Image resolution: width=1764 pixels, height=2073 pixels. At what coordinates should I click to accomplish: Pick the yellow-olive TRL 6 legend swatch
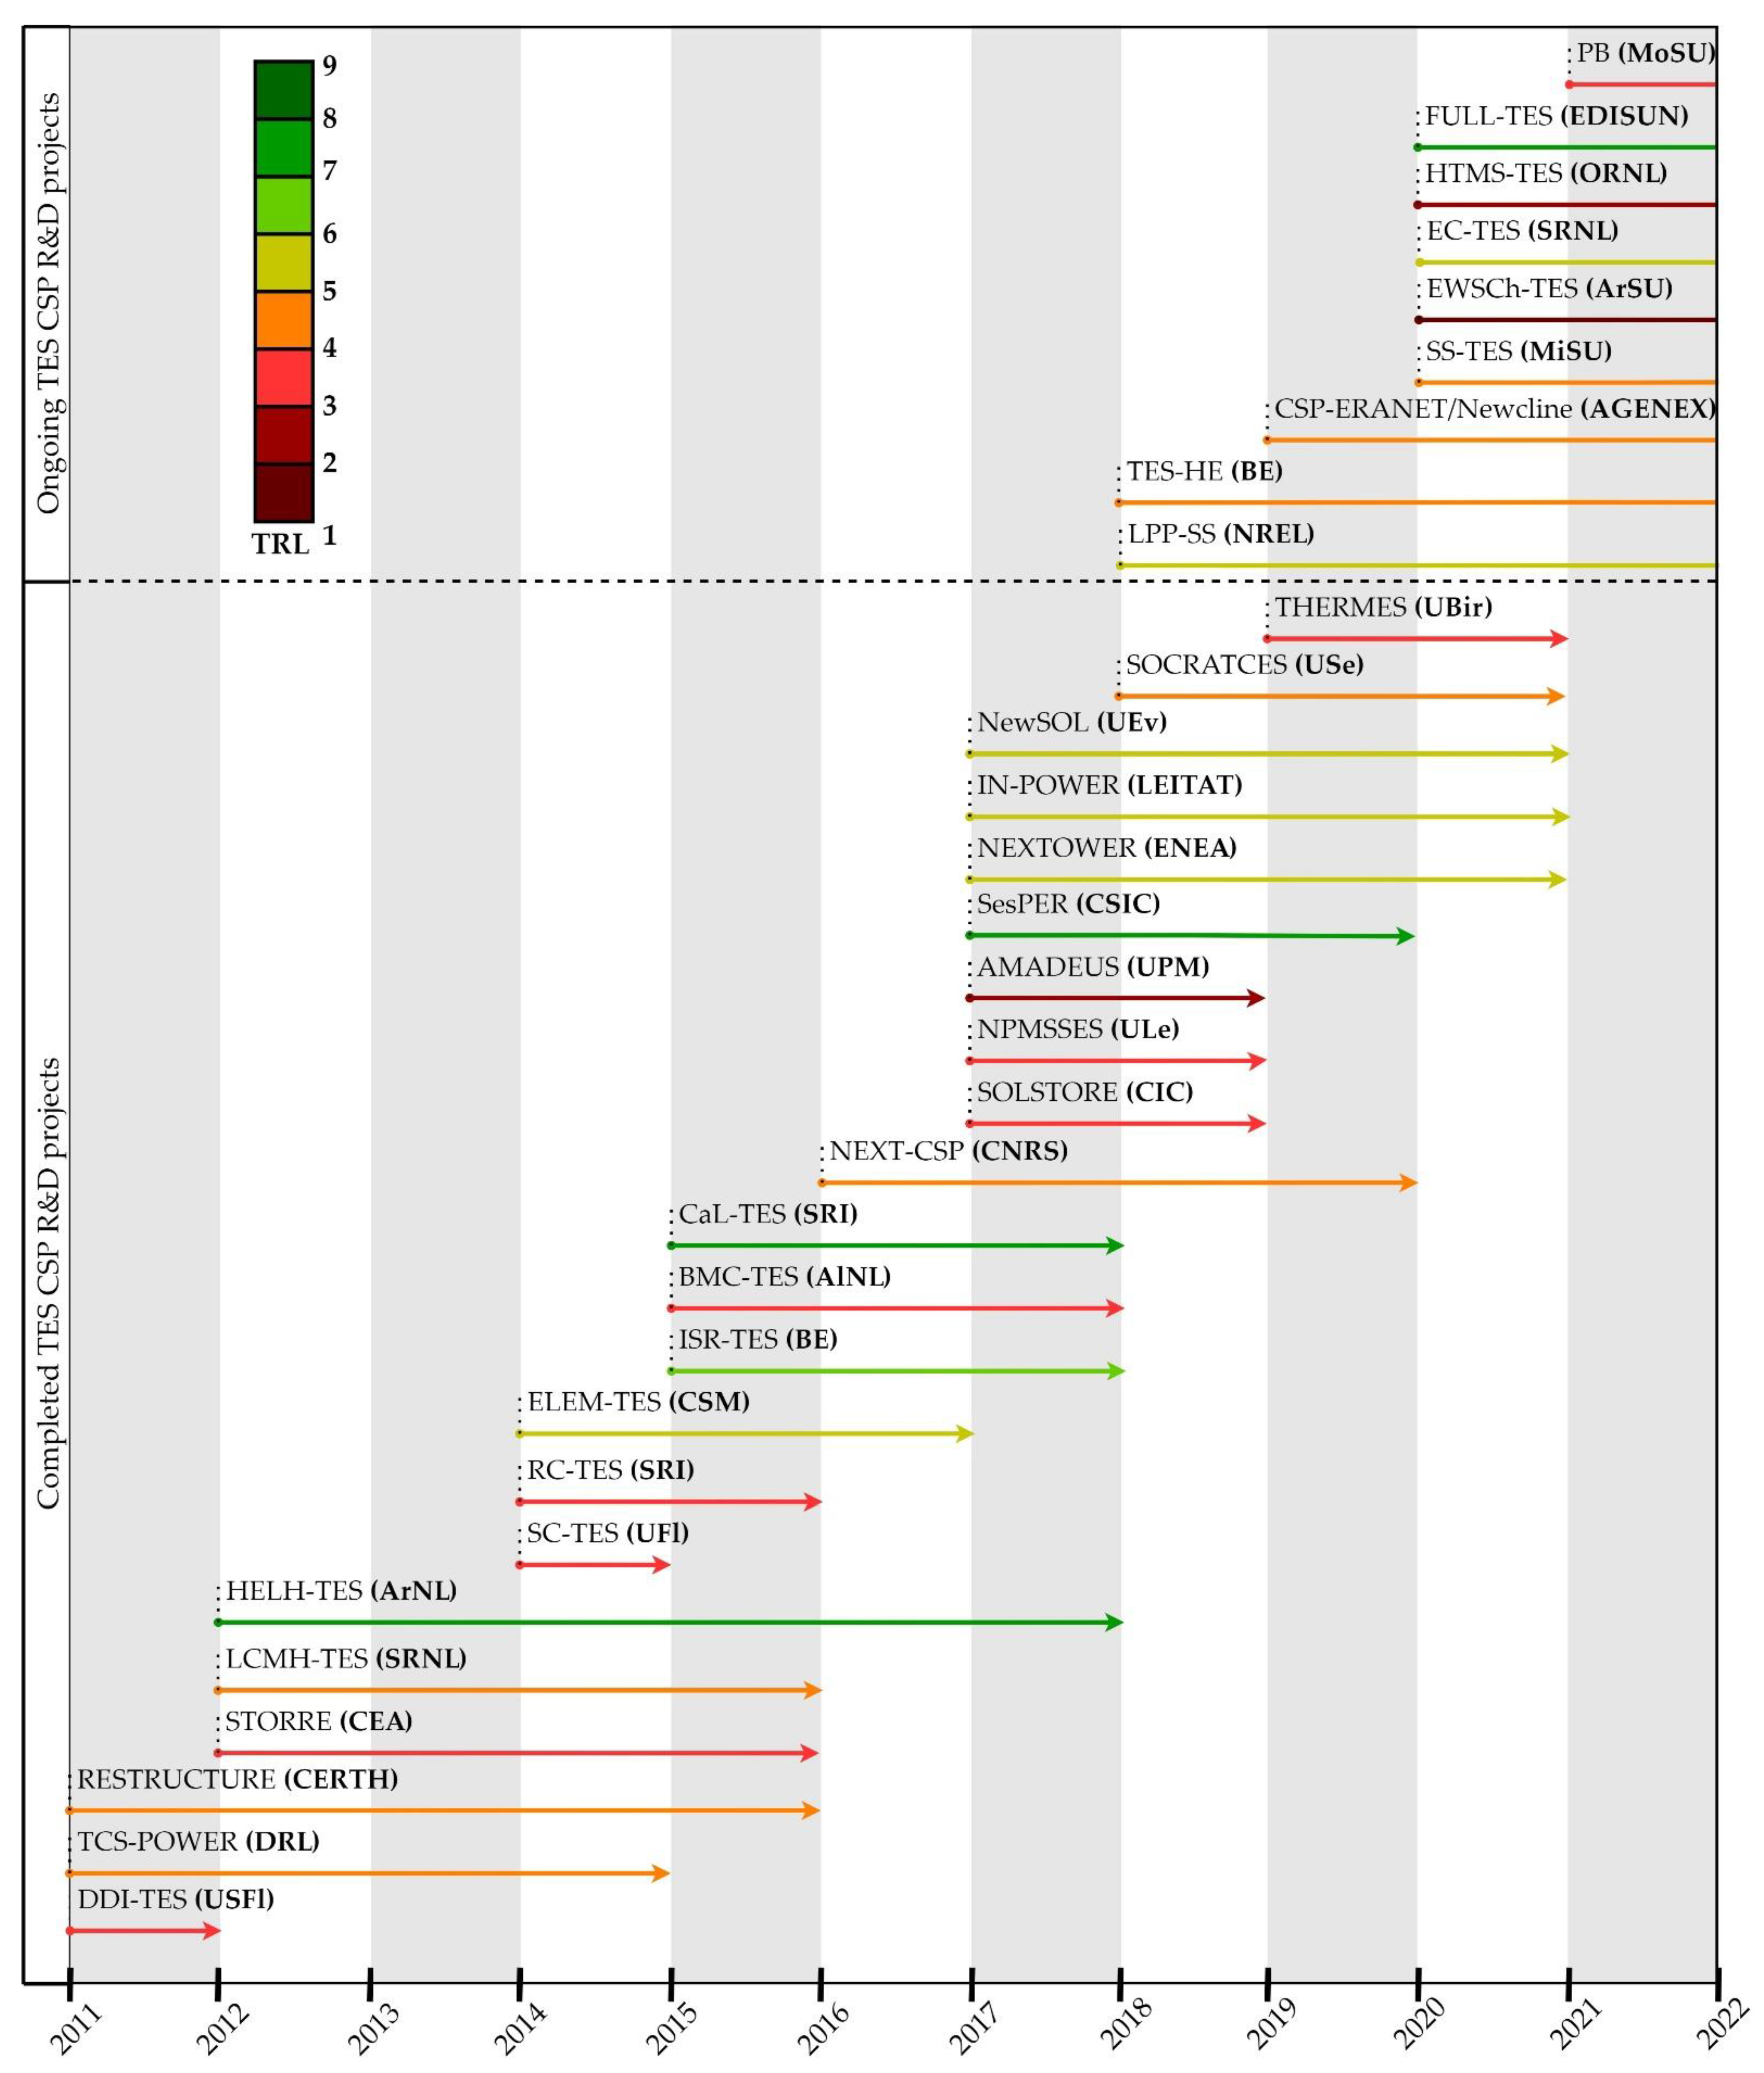coord(284,263)
